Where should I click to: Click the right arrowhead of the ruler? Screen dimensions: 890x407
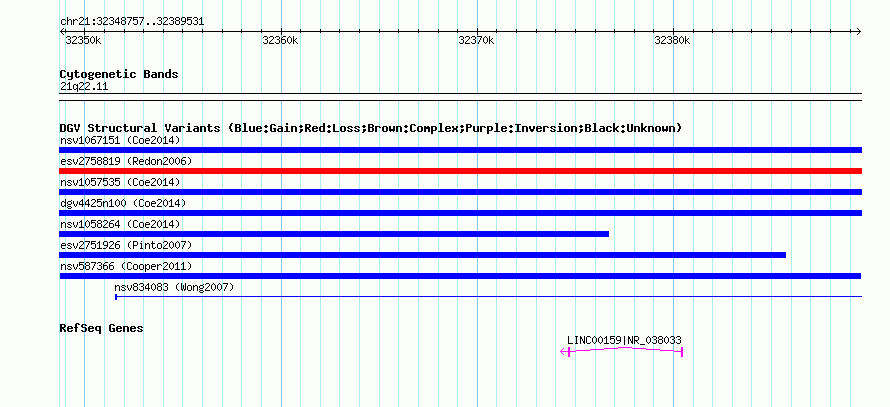click(859, 32)
